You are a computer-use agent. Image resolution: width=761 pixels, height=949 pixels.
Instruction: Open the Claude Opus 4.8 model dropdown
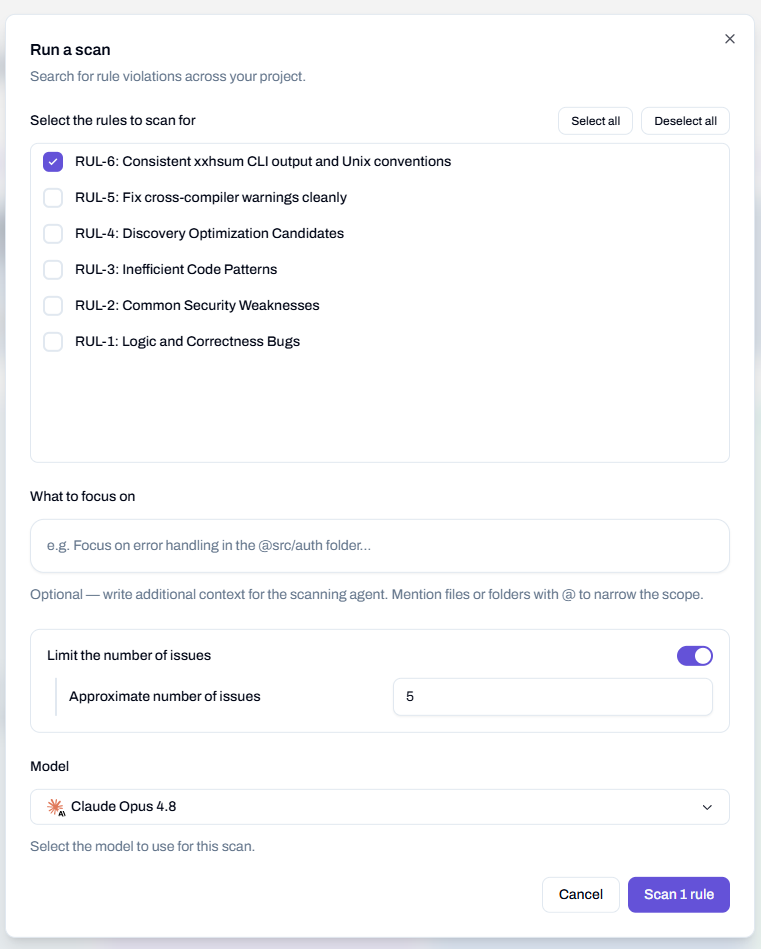click(x=380, y=807)
